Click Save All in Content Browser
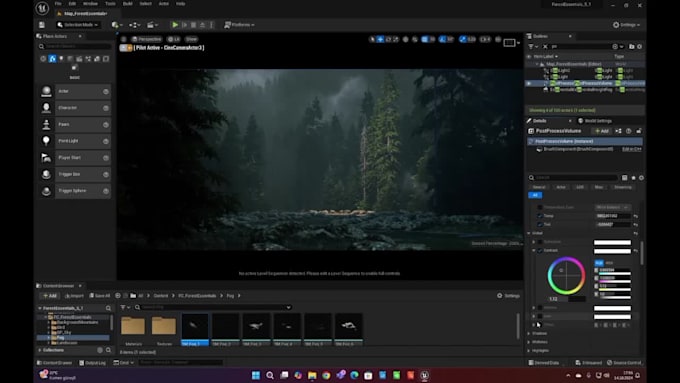This screenshot has width=680, height=383. (100, 296)
